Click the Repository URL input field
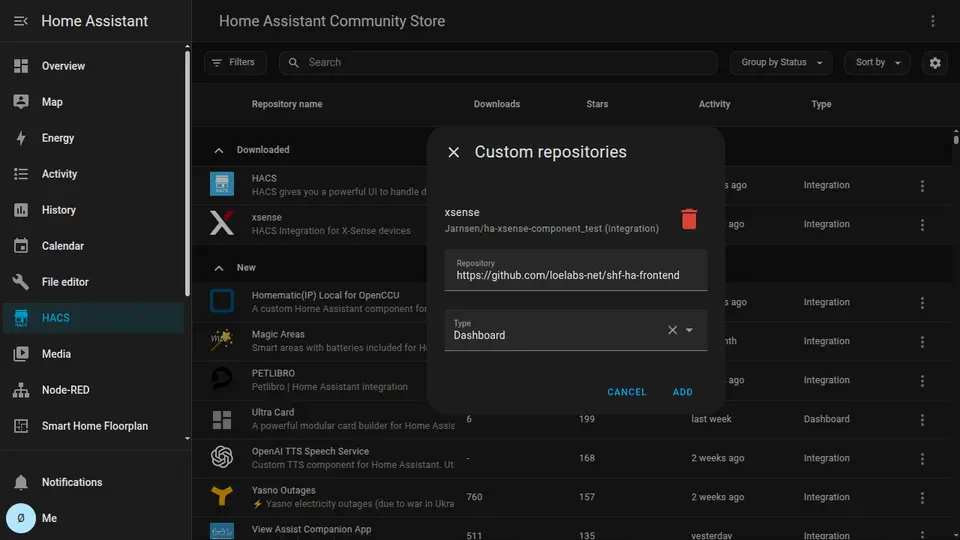 pyautogui.click(x=576, y=270)
